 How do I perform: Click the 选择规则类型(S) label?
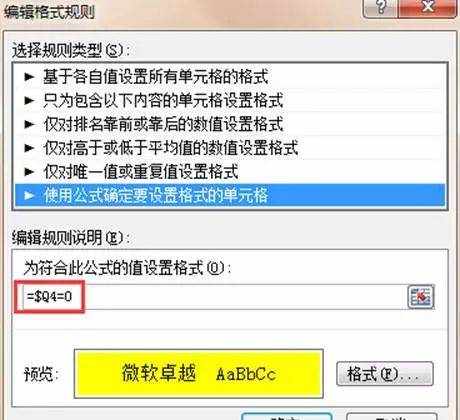click(70, 51)
